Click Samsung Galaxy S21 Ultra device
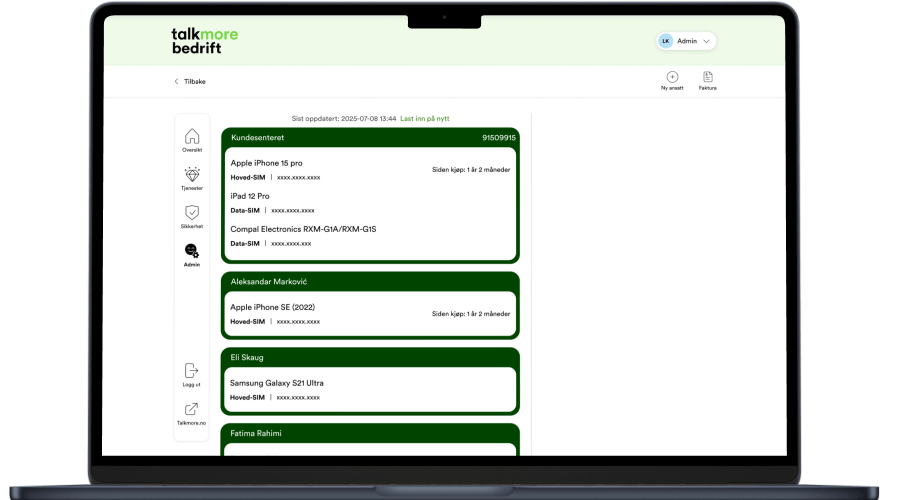The height and width of the screenshot is (500, 900). tap(277, 383)
